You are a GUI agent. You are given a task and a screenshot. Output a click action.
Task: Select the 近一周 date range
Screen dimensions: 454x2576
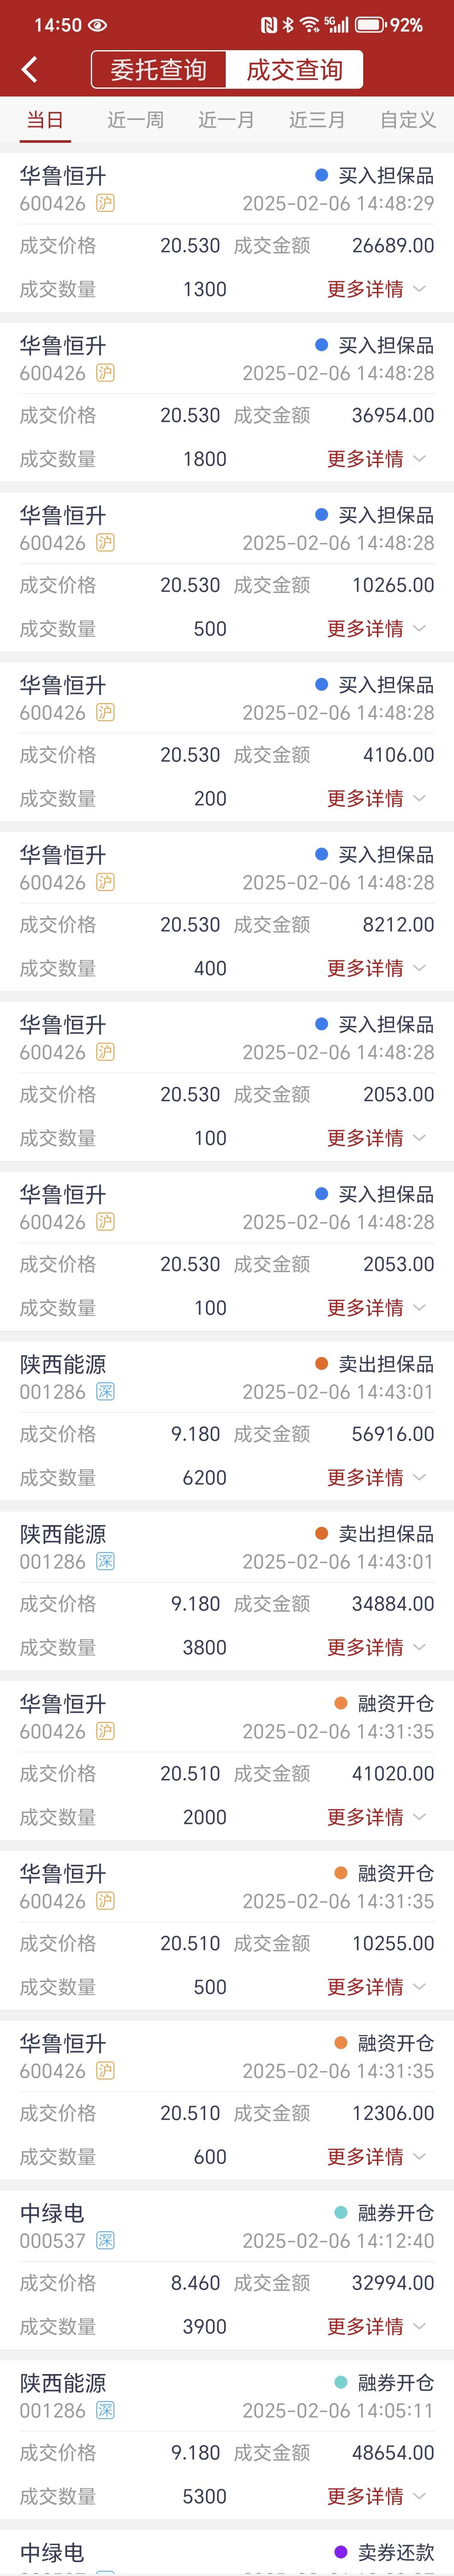click(135, 120)
